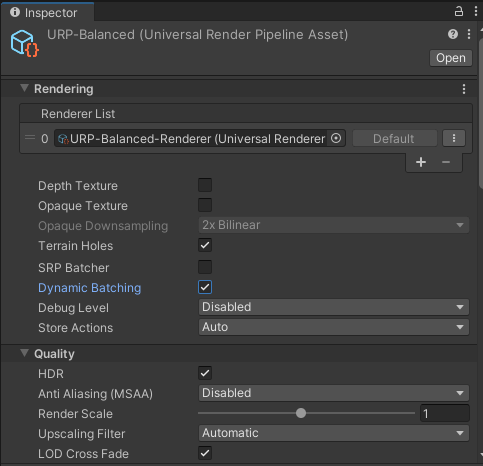This screenshot has width=483, height=466.
Task: Add a renderer with plus button
Action: 421,162
